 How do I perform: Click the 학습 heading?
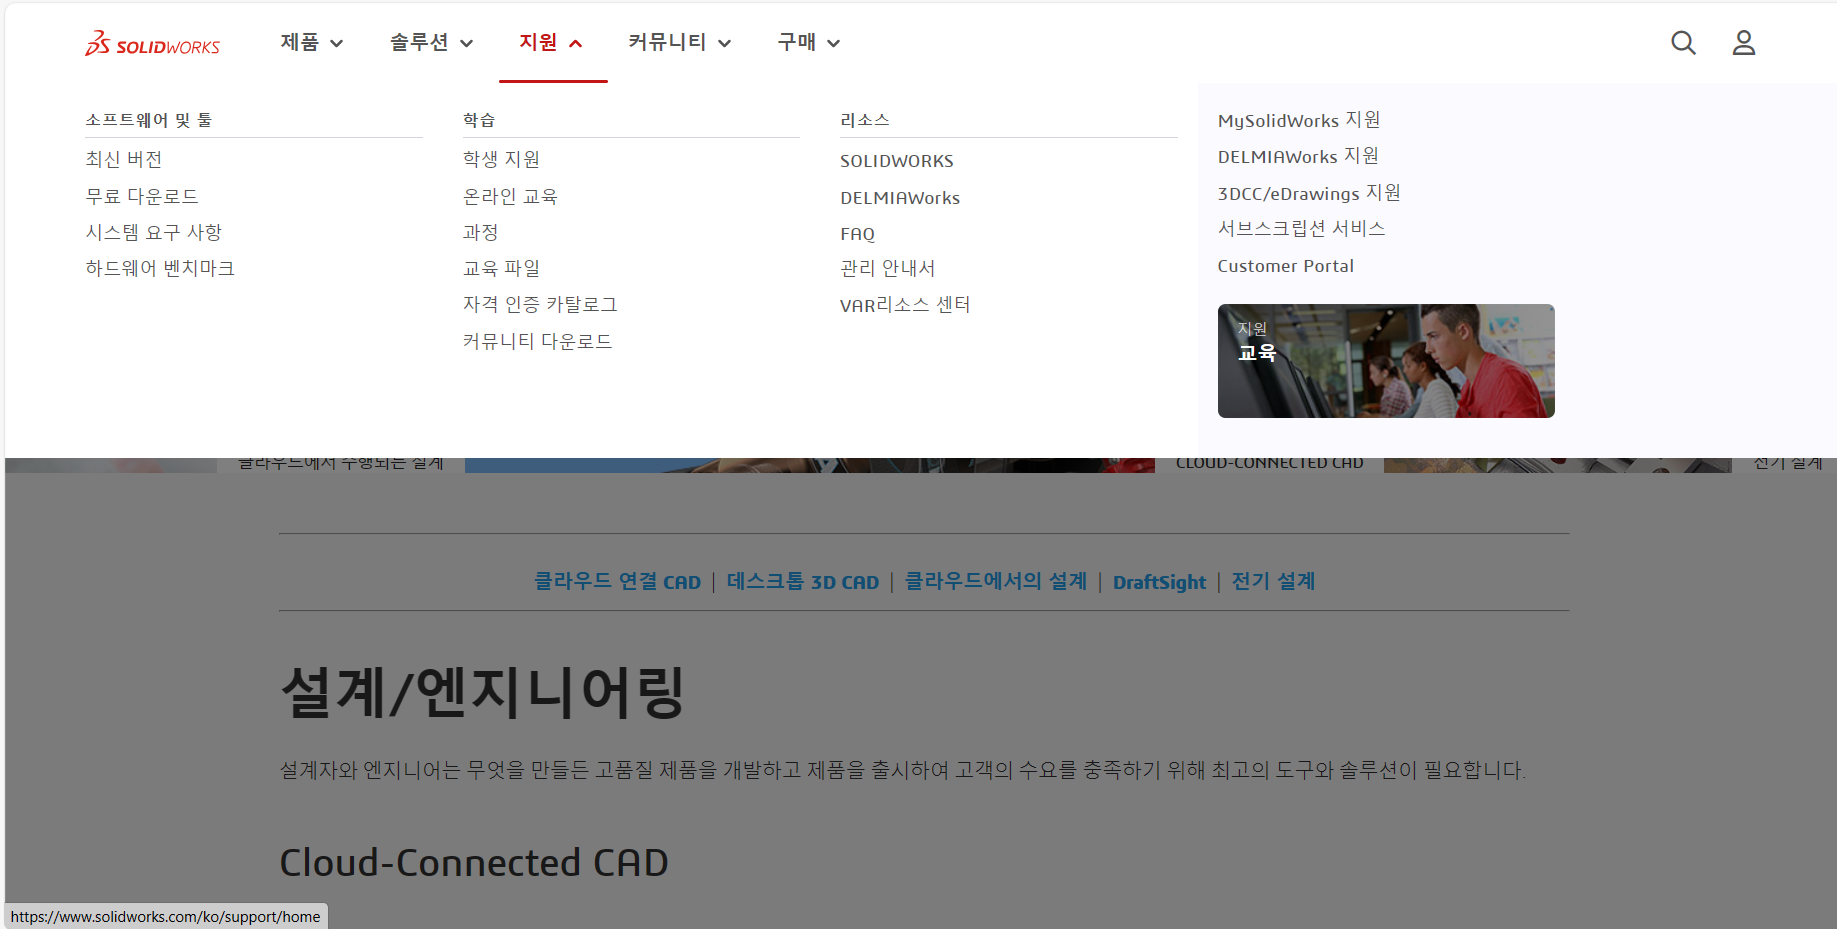(x=479, y=120)
